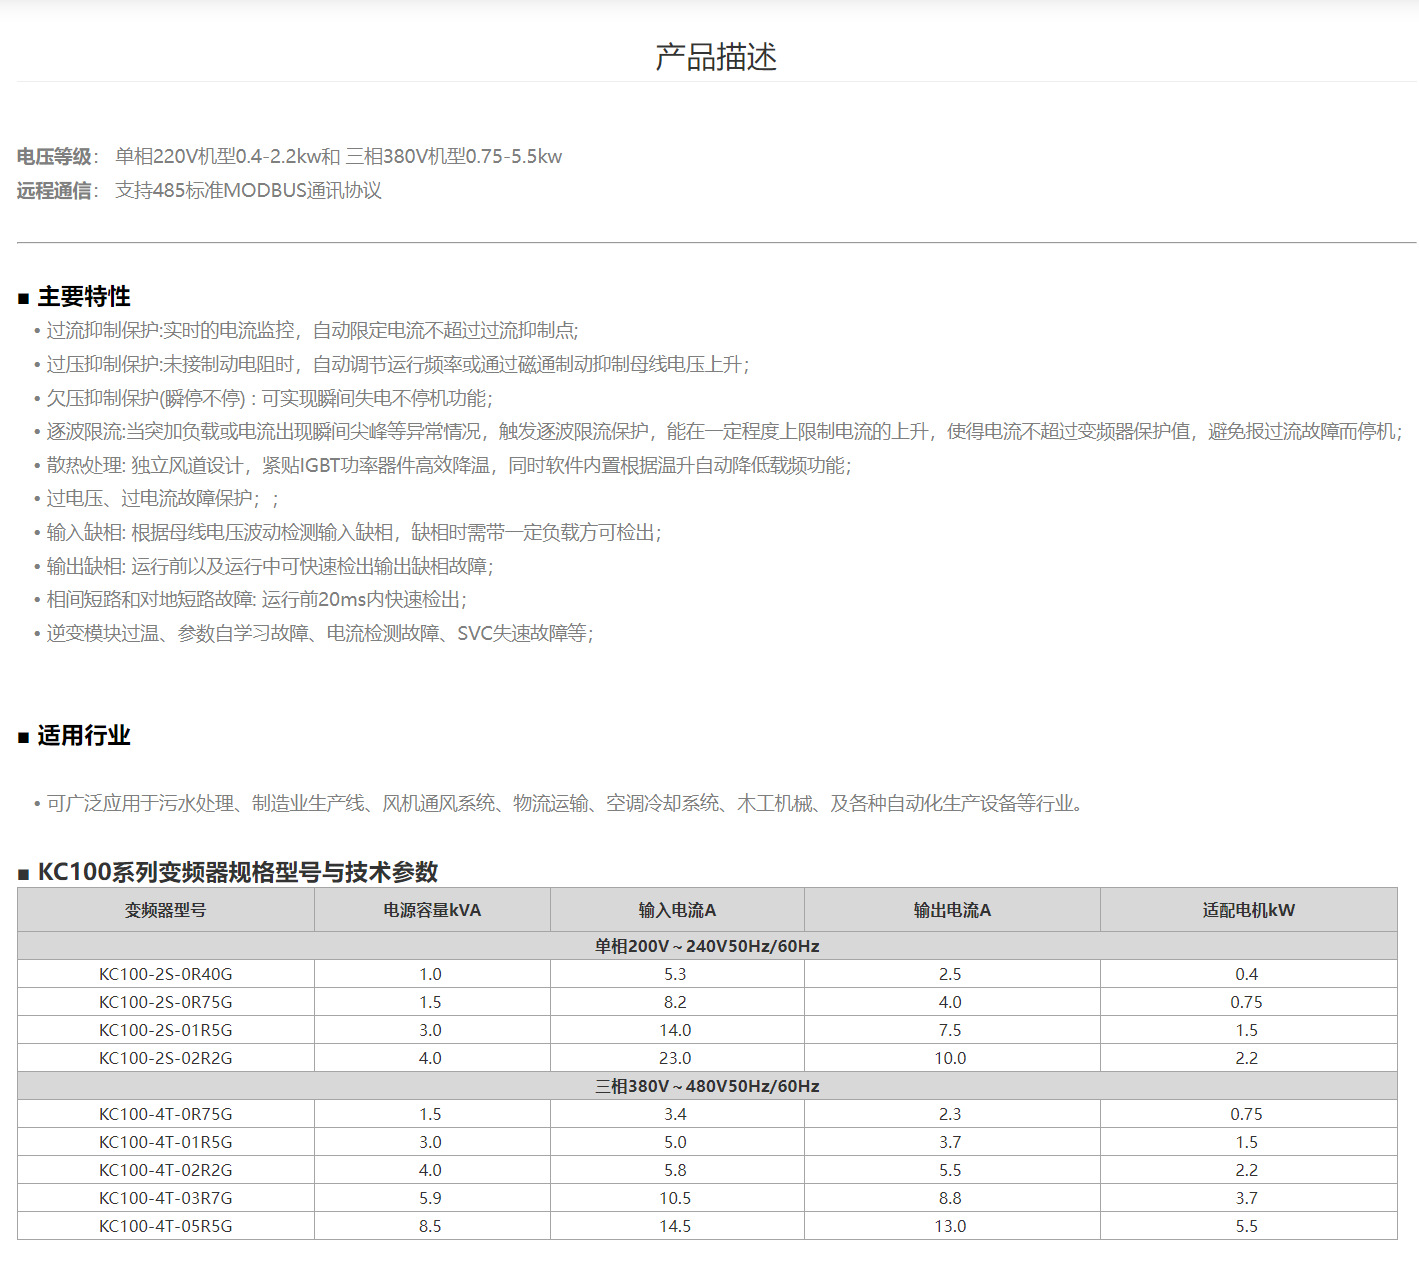Click input current 10.5 for KC100-4T-03R7G
This screenshot has width=1419, height=1263.
675,1198
